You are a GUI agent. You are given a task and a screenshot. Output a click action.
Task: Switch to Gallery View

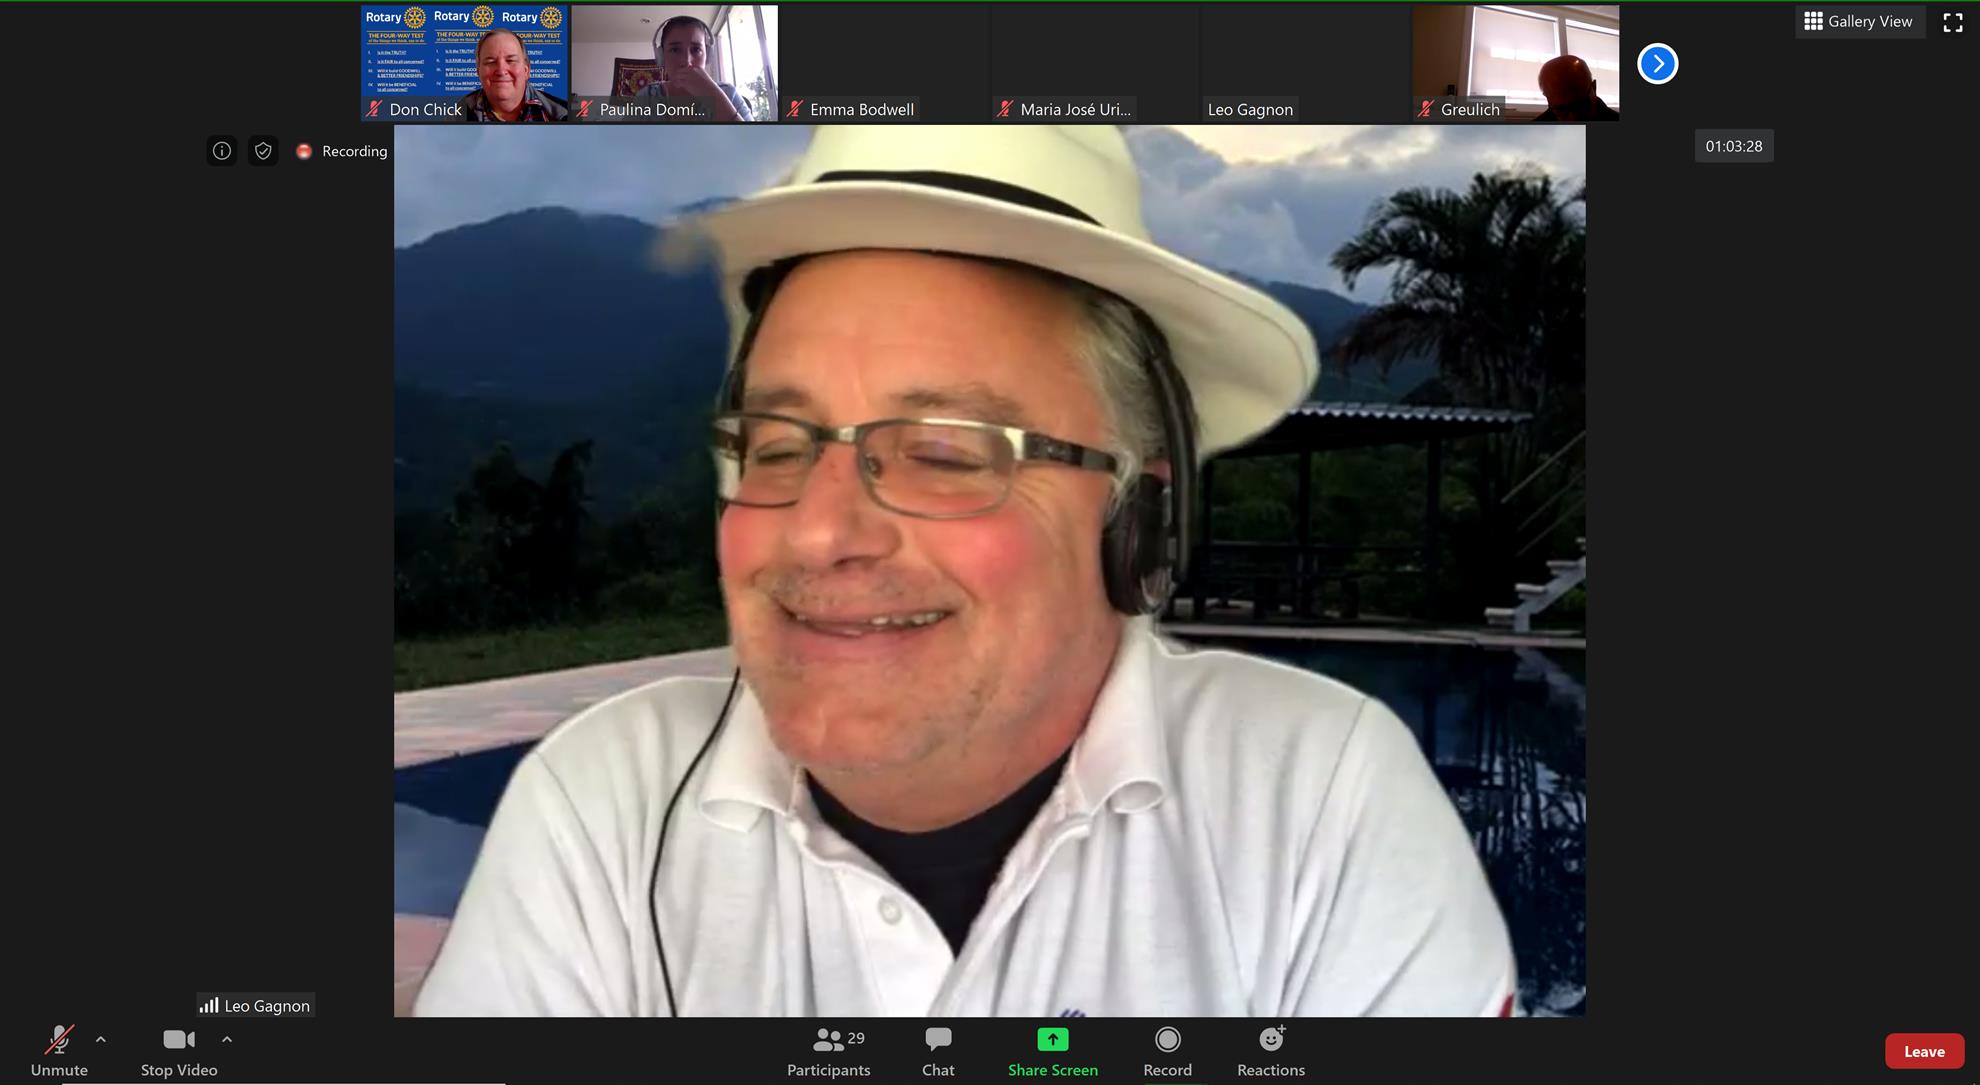(1858, 21)
